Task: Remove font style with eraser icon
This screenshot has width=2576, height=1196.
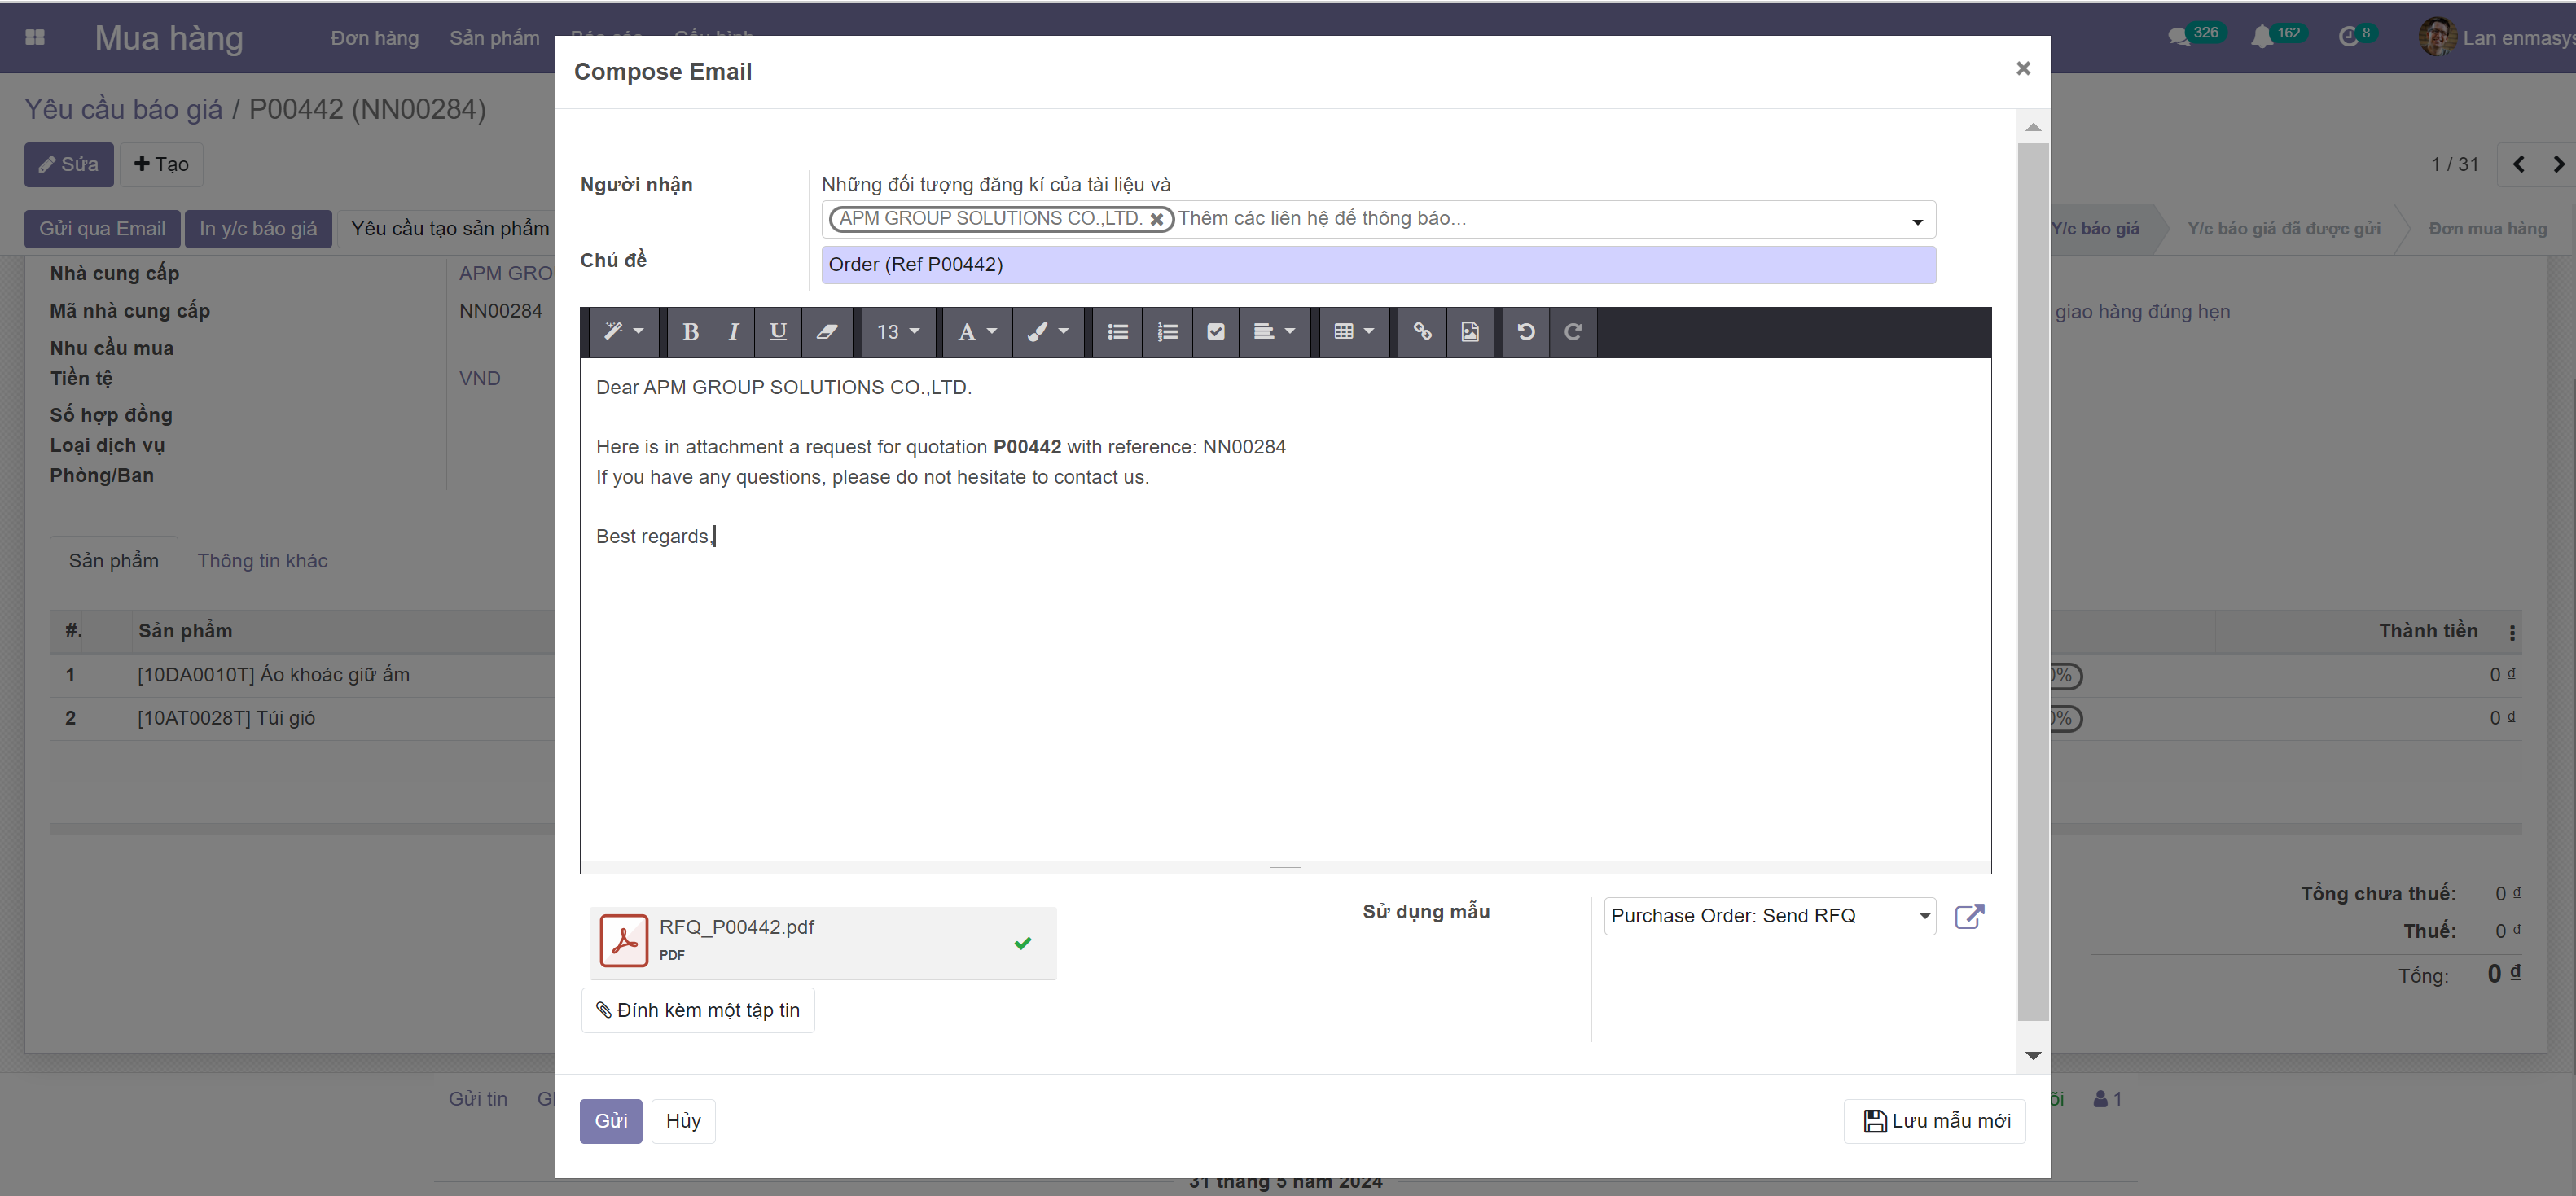Action: pyautogui.click(x=826, y=332)
